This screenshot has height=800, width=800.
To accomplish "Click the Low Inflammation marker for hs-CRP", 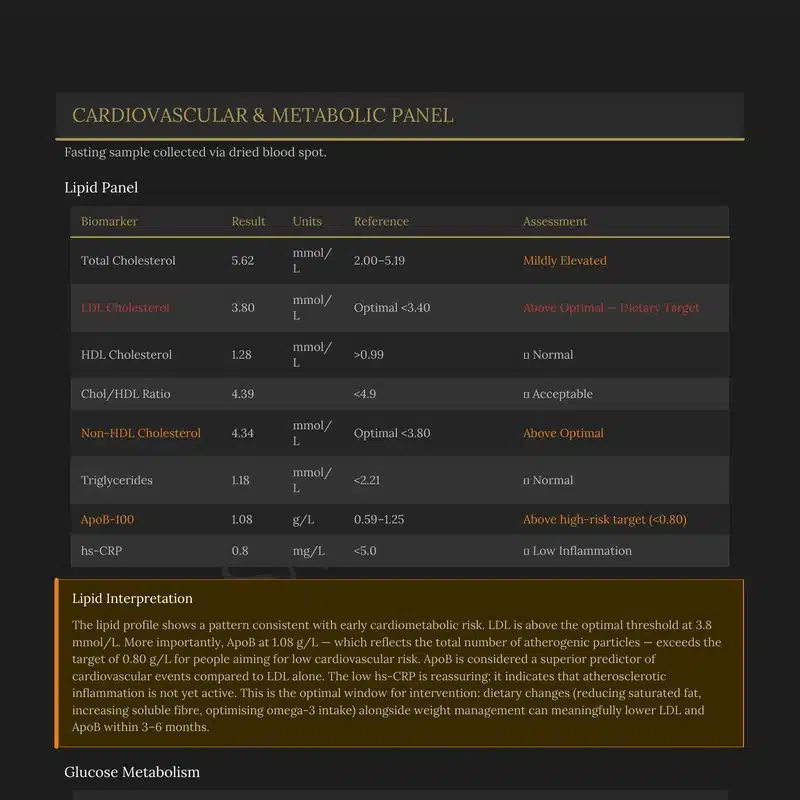I will (x=578, y=550).
